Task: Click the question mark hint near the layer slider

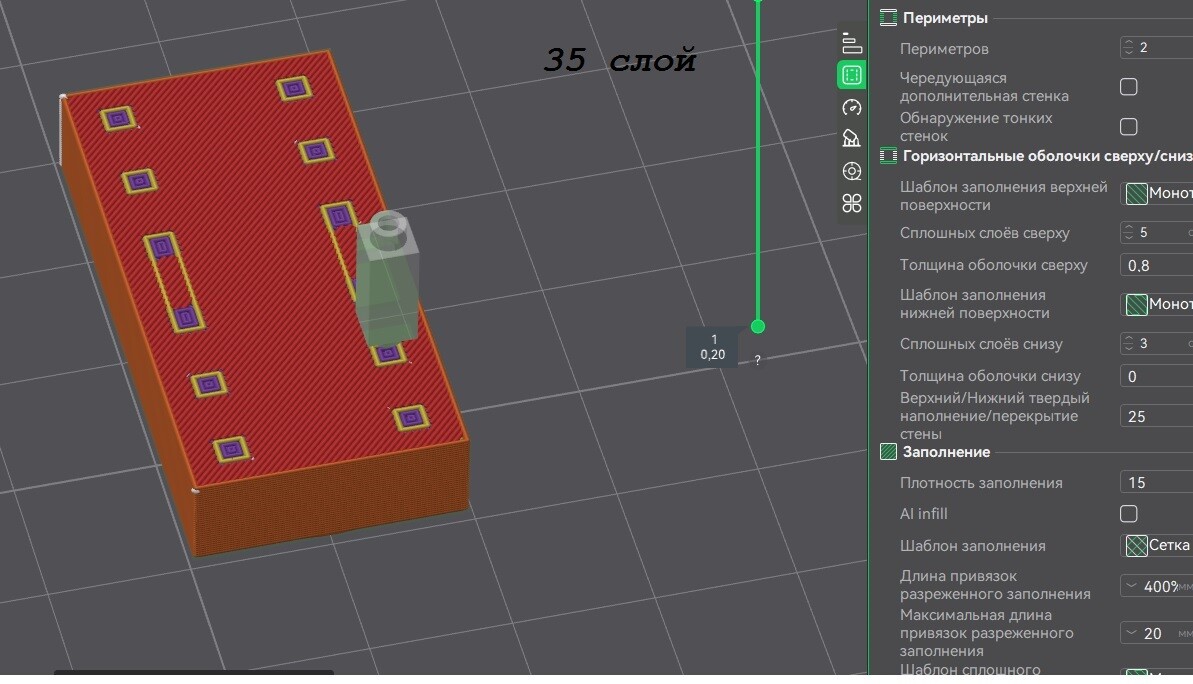Action: pos(757,360)
